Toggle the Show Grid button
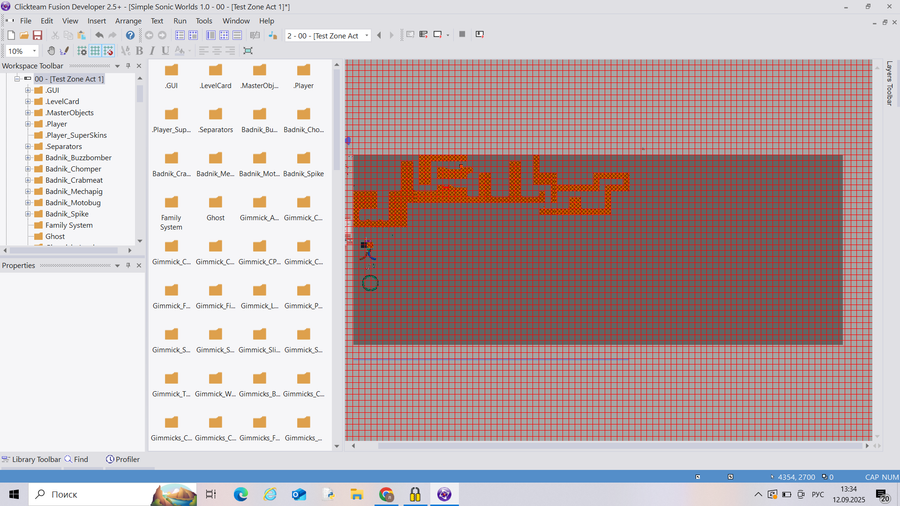The width and height of the screenshot is (900, 506). pos(95,51)
